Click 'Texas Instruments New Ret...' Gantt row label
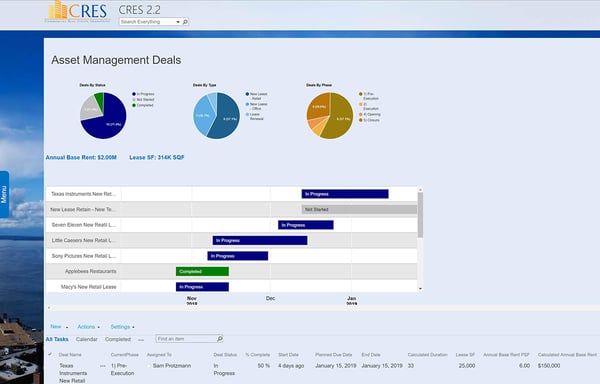This screenshot has height=384, width=600. click(83, 194)
